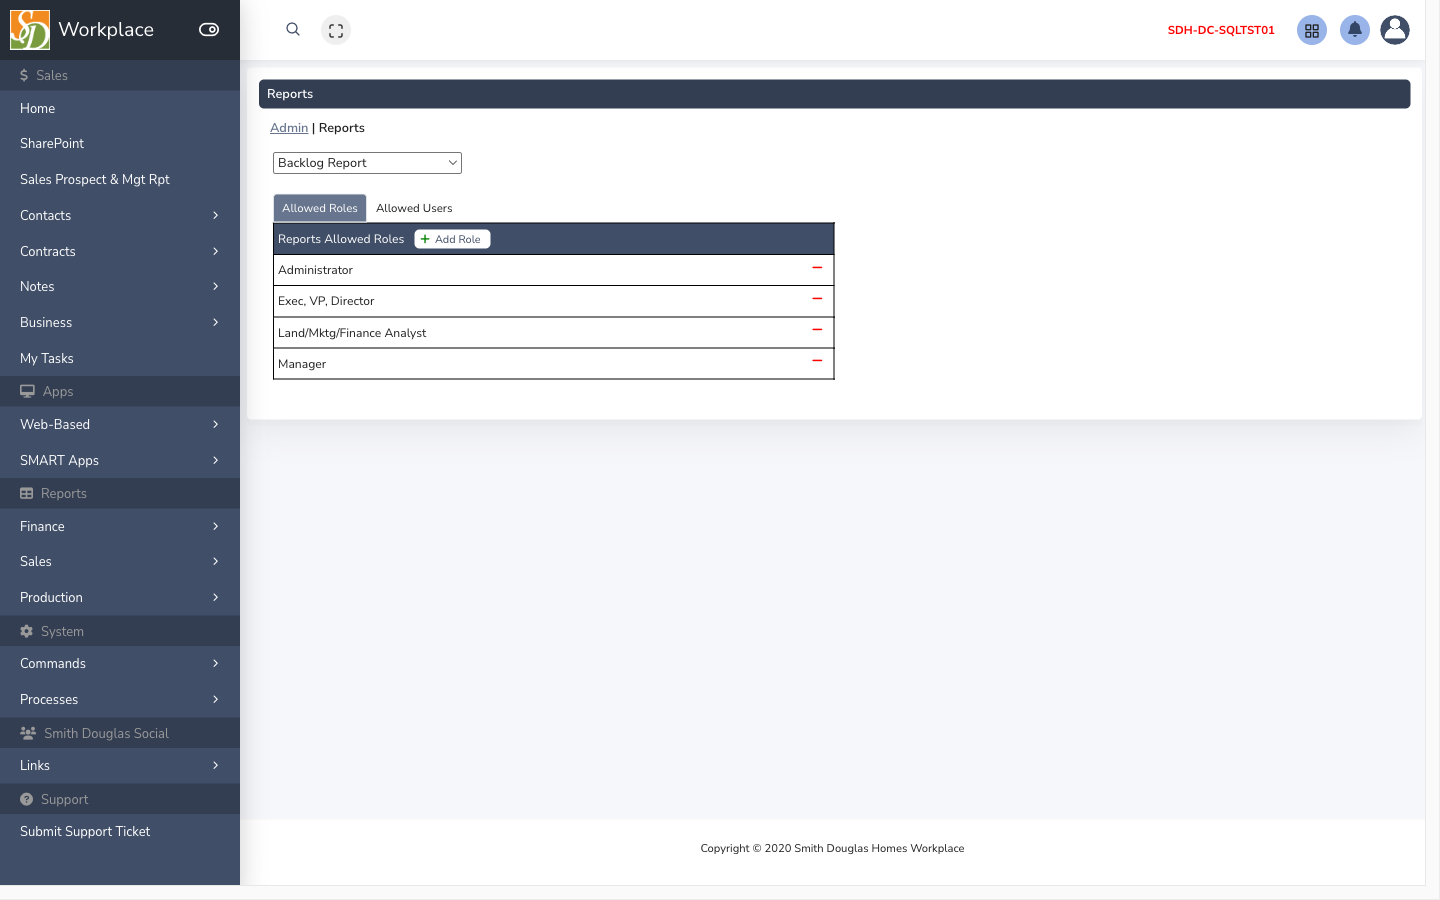Click the Workplace title text
The image size is (1440, 900).
106,30
